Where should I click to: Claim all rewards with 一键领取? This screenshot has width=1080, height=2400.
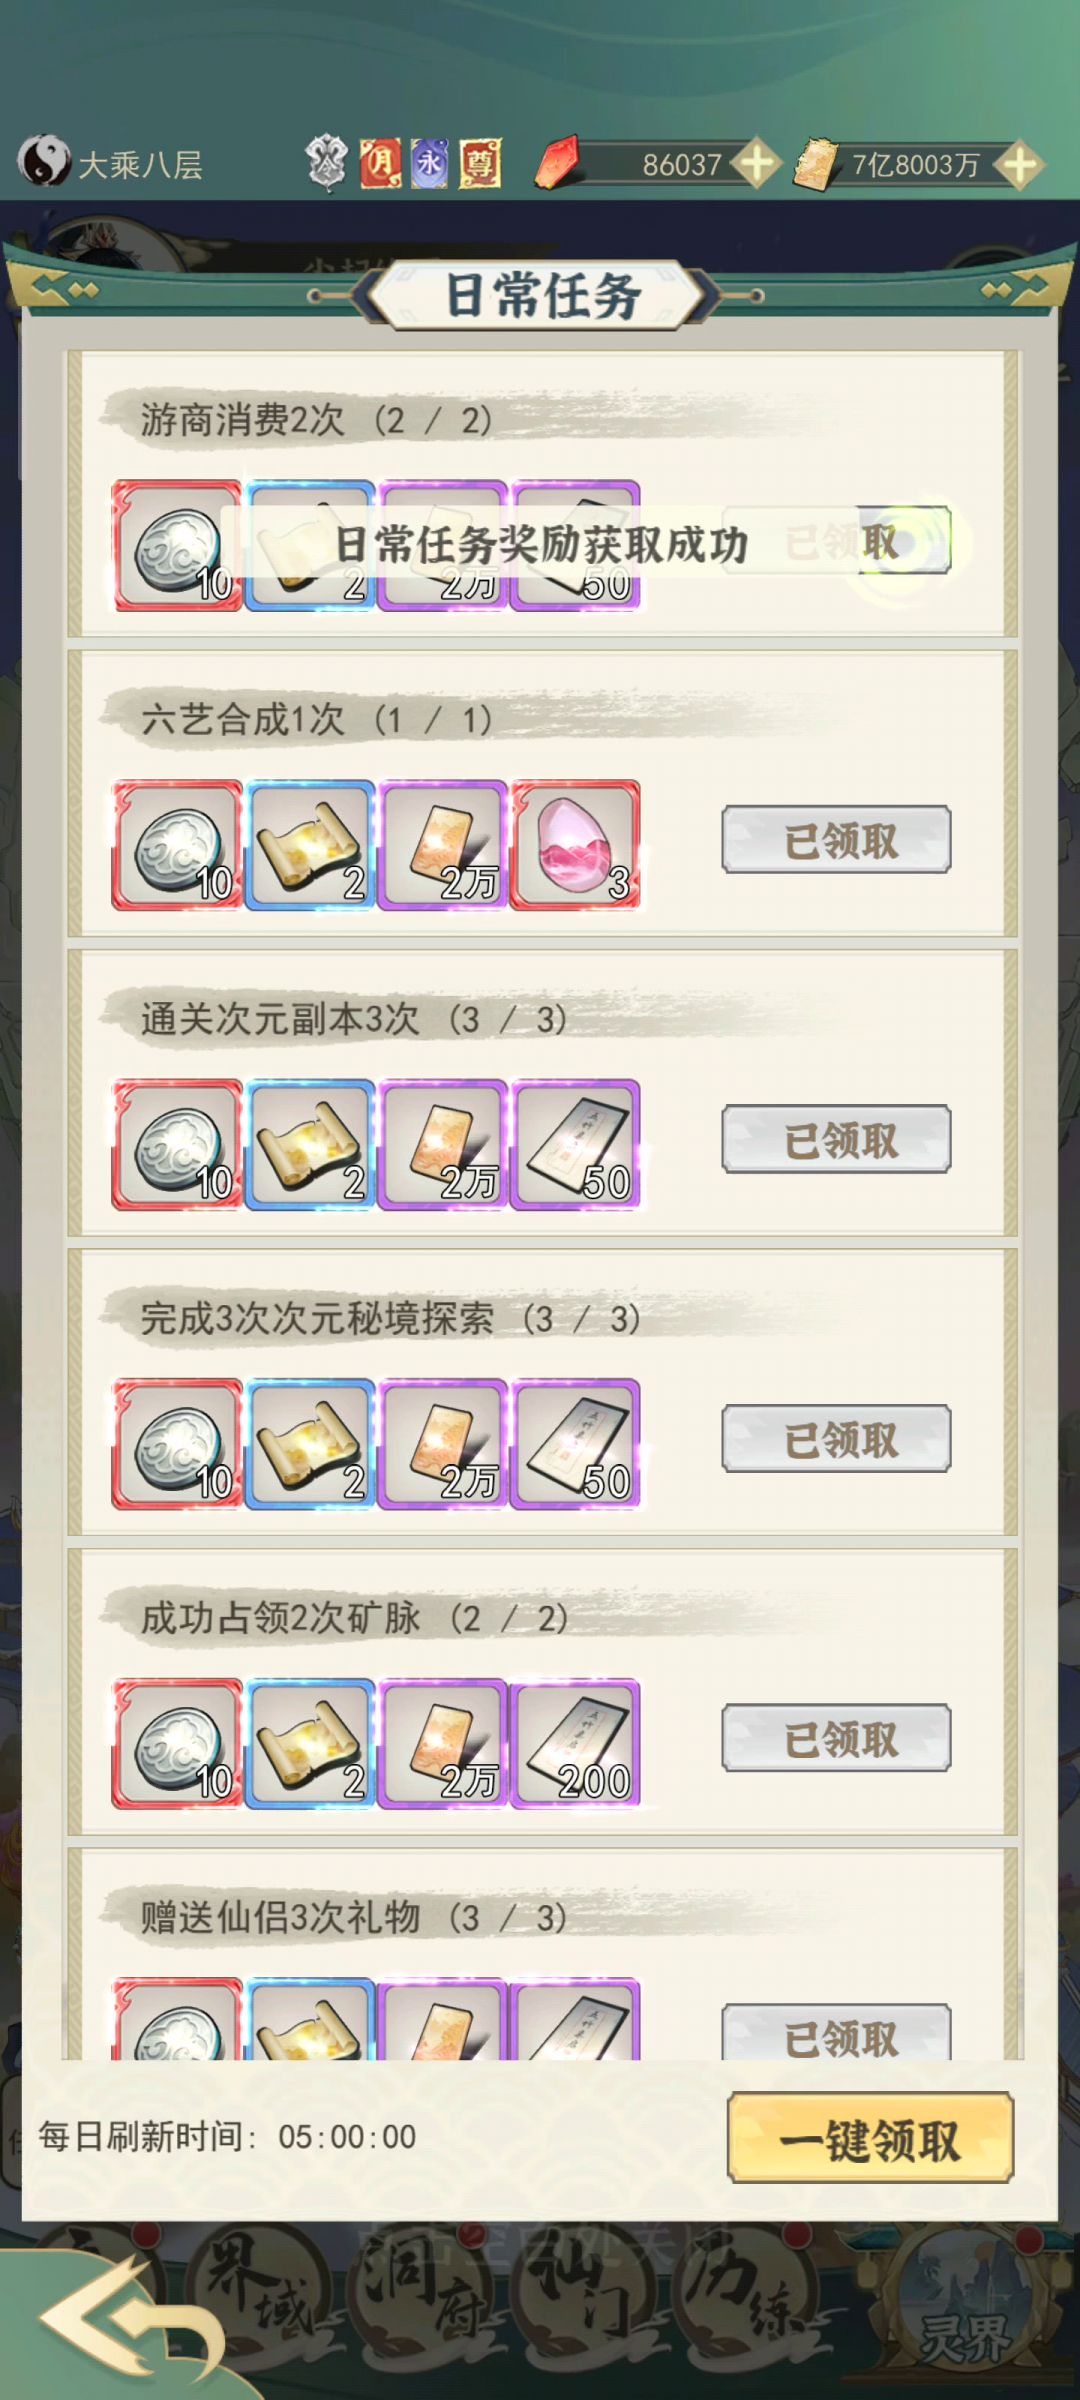pyautogui.click(x=870, y=2136)
